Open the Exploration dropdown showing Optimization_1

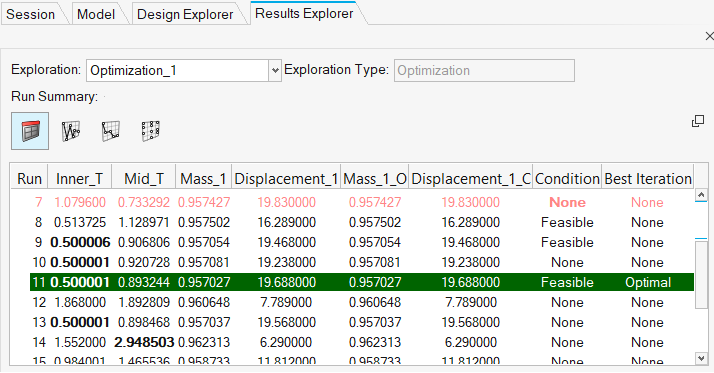(184, 71)
